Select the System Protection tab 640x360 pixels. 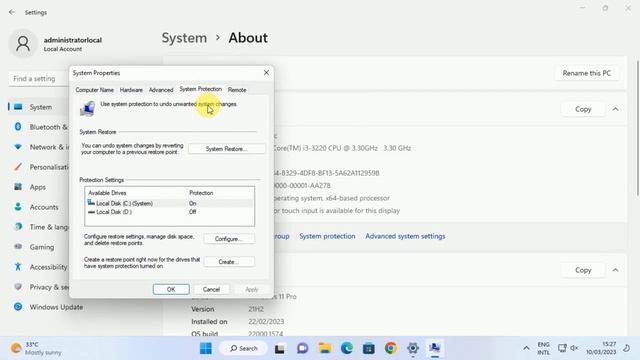coord(200,89)
